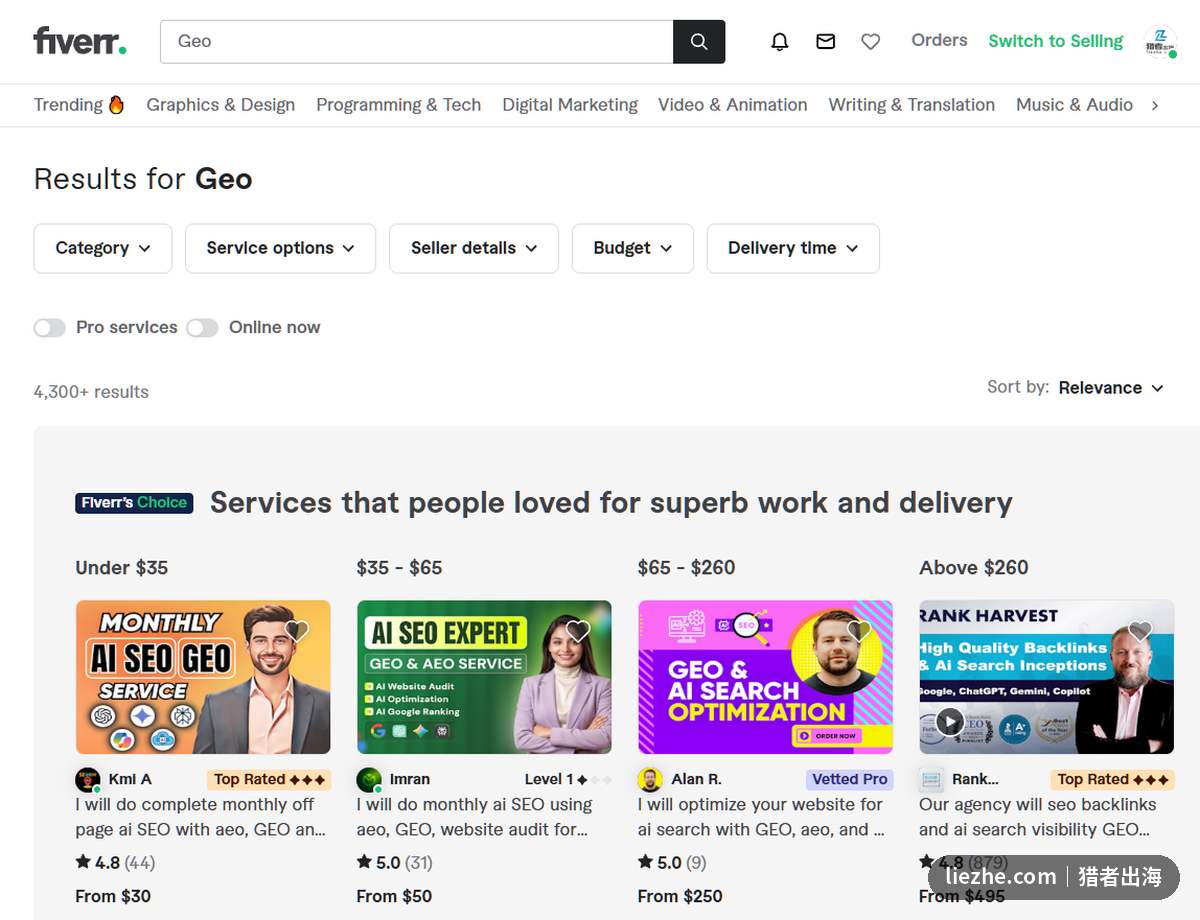Open Imran seller name link
This screenshot has width=1200, height=920.
[410, 779]
